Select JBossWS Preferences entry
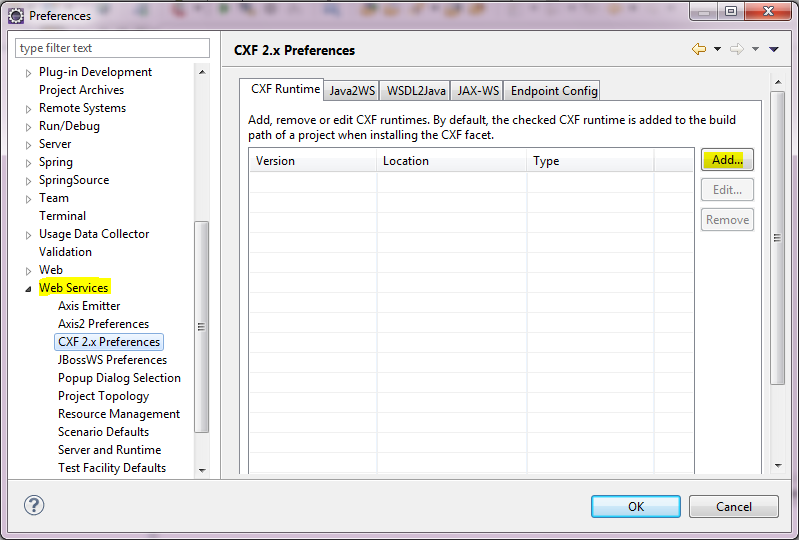 point(112,360)
